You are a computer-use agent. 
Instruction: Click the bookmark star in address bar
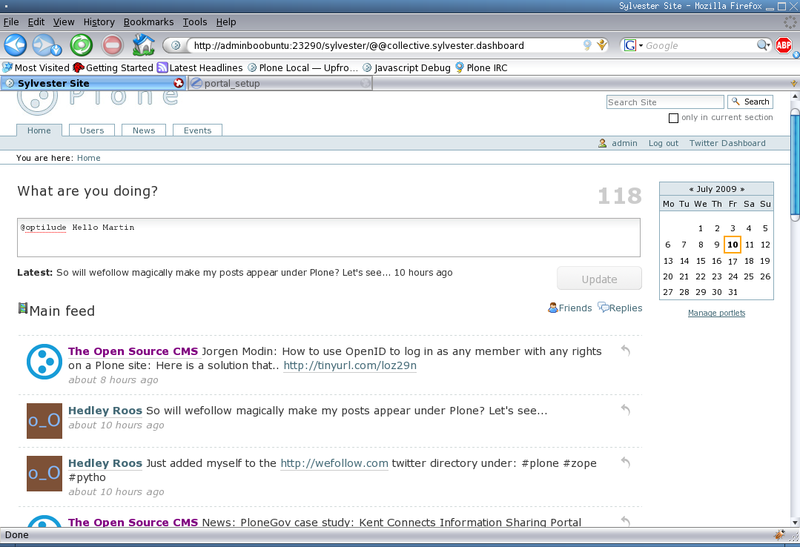[x=602, y=45]
